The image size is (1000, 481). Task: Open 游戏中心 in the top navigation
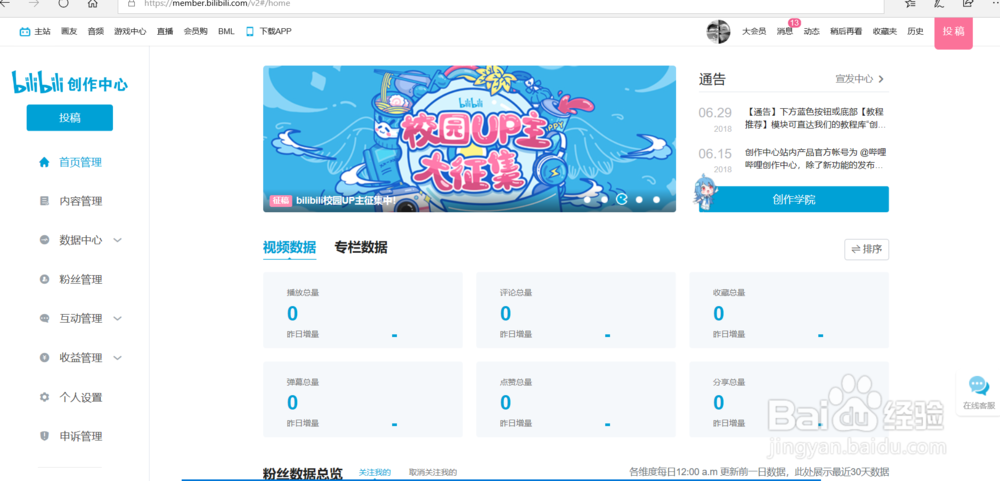130,31
